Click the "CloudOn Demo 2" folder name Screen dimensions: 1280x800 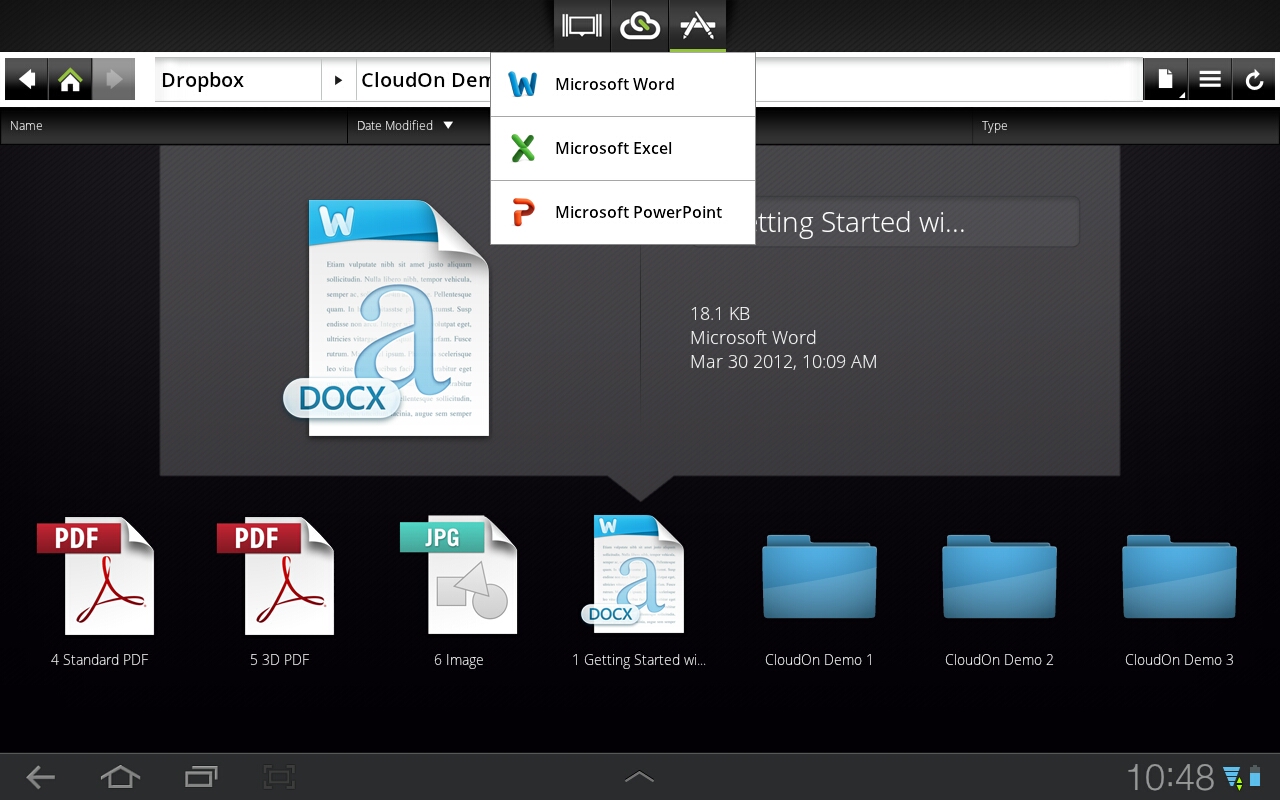[999, 660]
